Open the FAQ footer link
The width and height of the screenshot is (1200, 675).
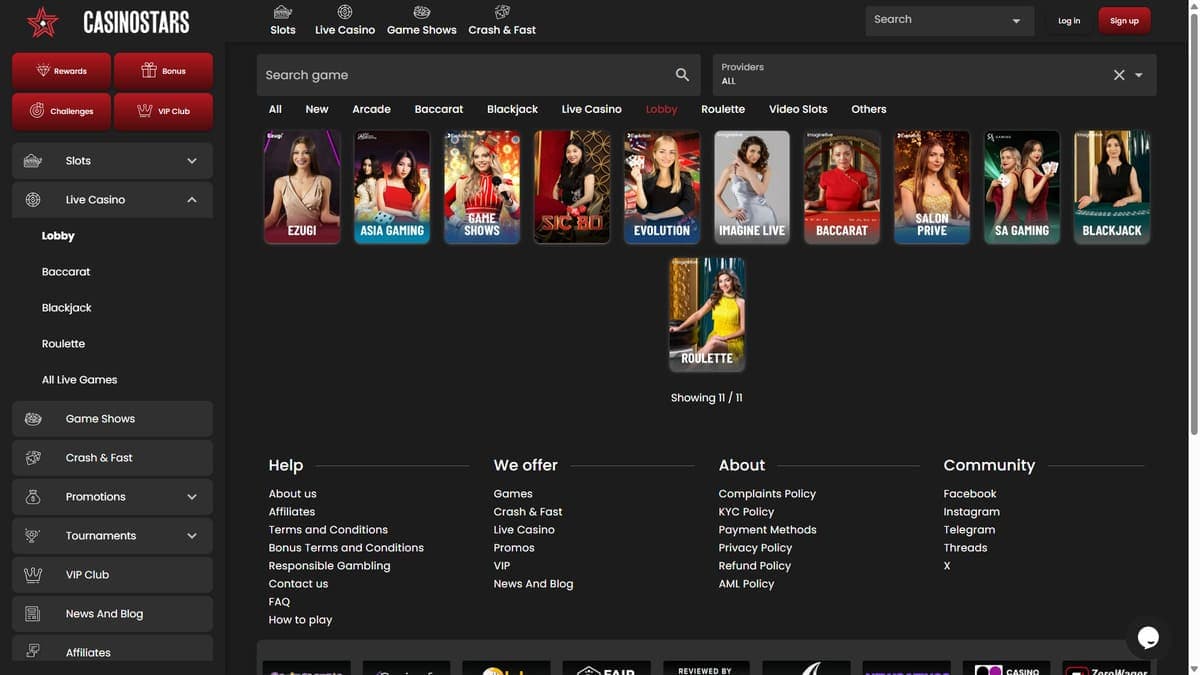coord(279,602)
